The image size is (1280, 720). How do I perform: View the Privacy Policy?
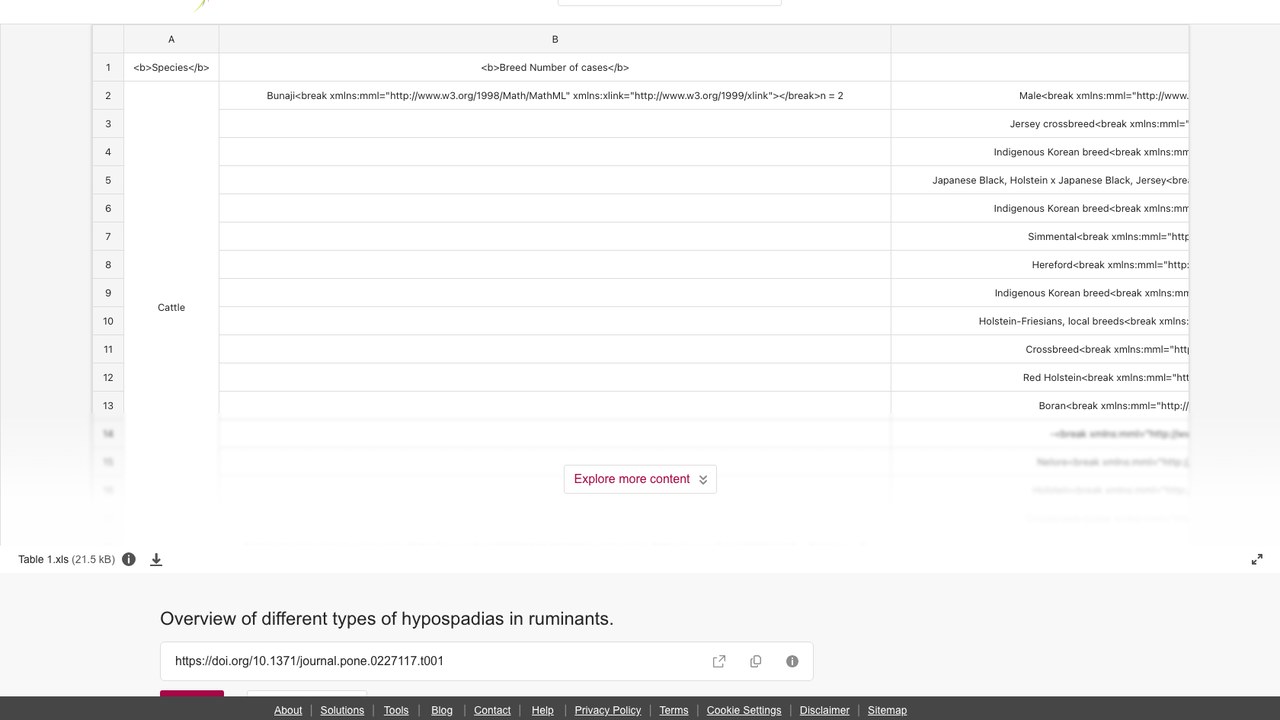(608, 710)
